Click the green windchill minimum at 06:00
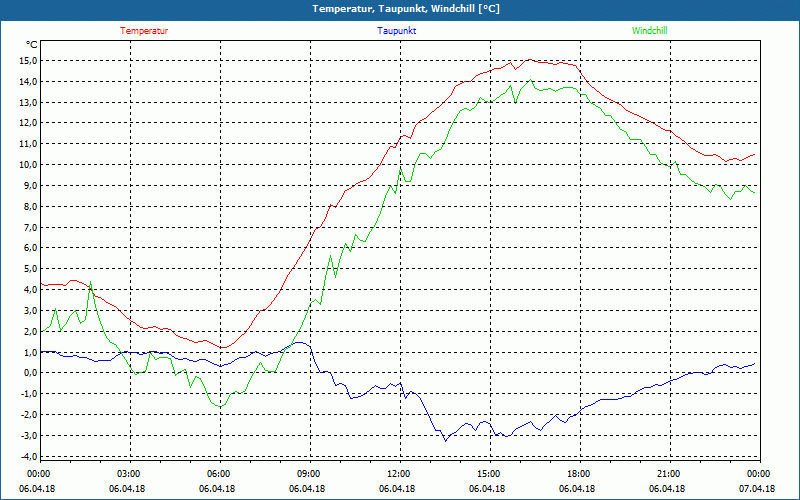This screenshot has width=800, height=500. (220, 407)
